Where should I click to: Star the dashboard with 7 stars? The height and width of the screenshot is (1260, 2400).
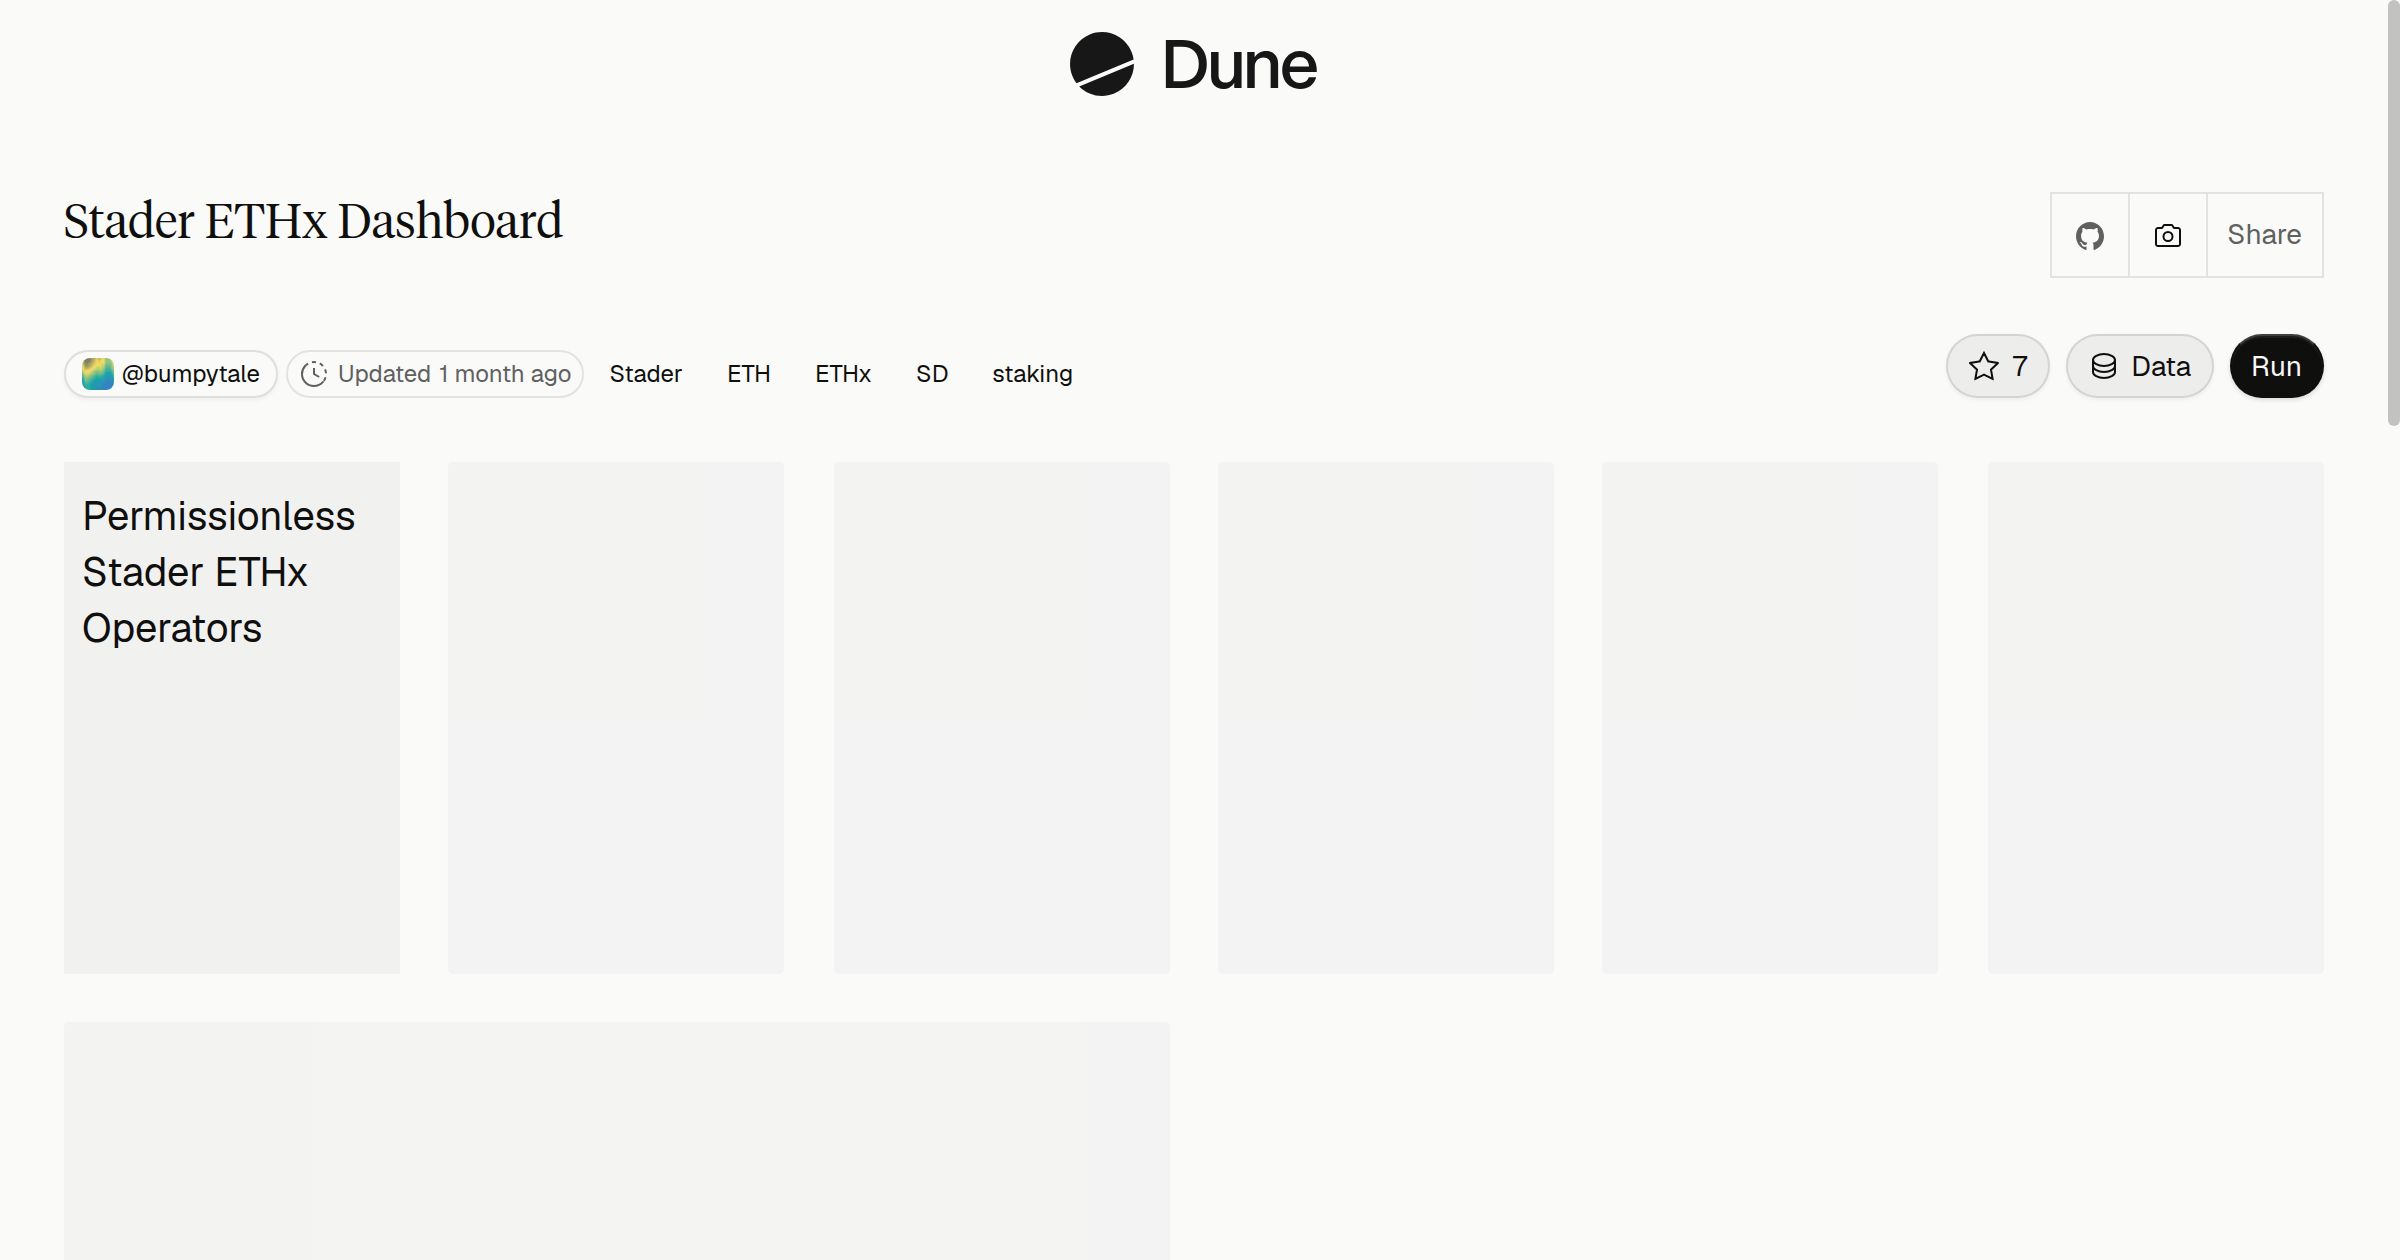click(x=1997, y=366)
